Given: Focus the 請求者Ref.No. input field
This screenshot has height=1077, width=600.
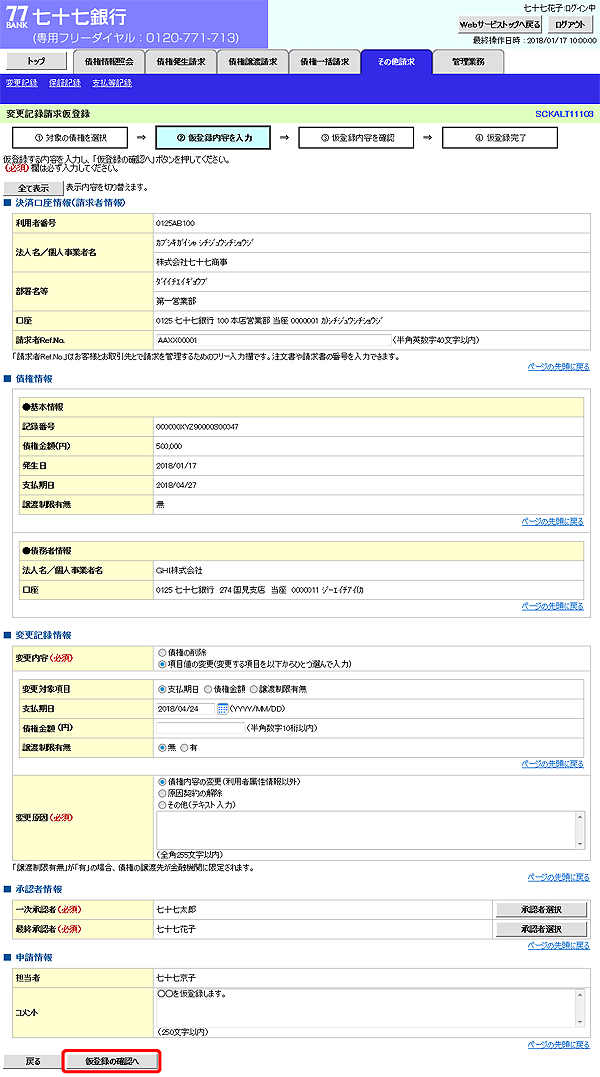Looking at the screenshot, I should pos(273,340).
